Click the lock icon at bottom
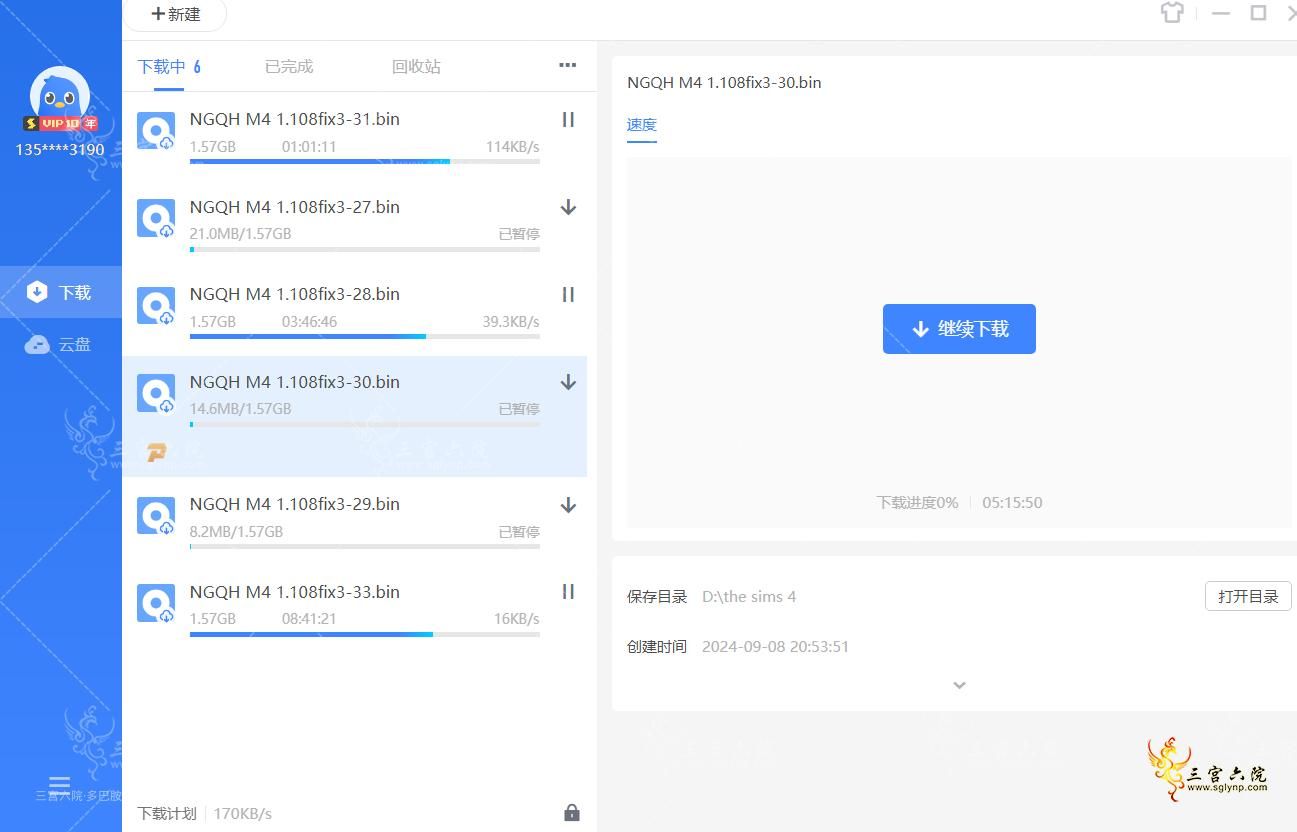Image resolution: width=1297 pixels, height=832 pixels. click(x=572, y=812)
